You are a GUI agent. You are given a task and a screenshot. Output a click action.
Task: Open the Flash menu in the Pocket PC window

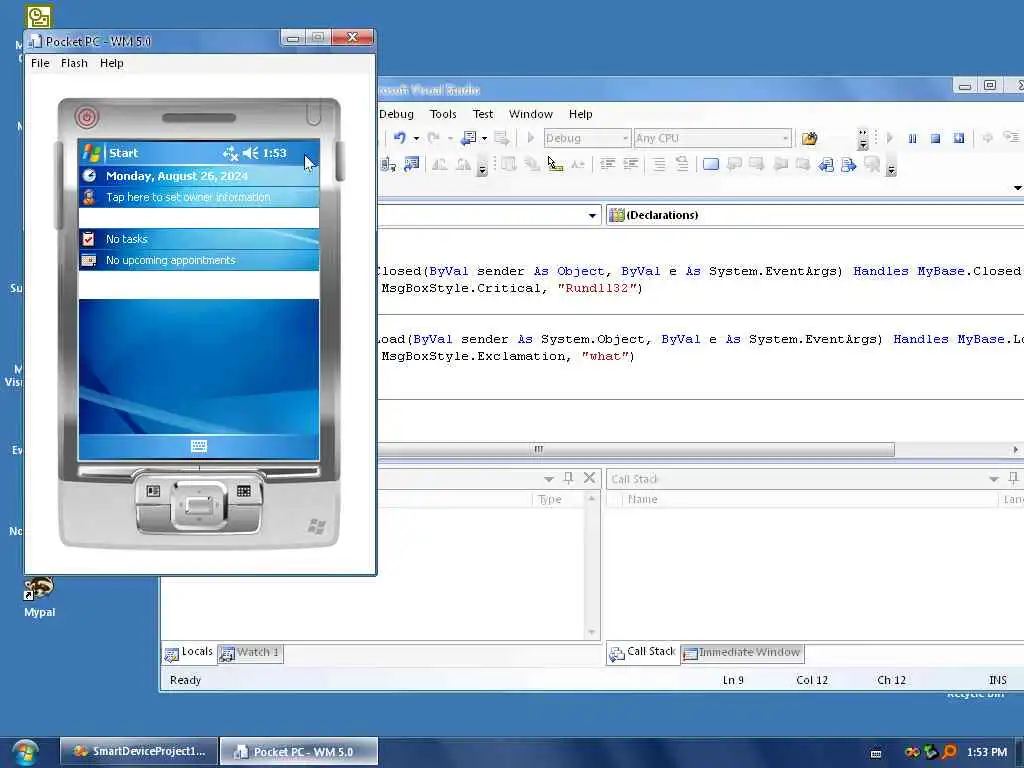(74, 63)
